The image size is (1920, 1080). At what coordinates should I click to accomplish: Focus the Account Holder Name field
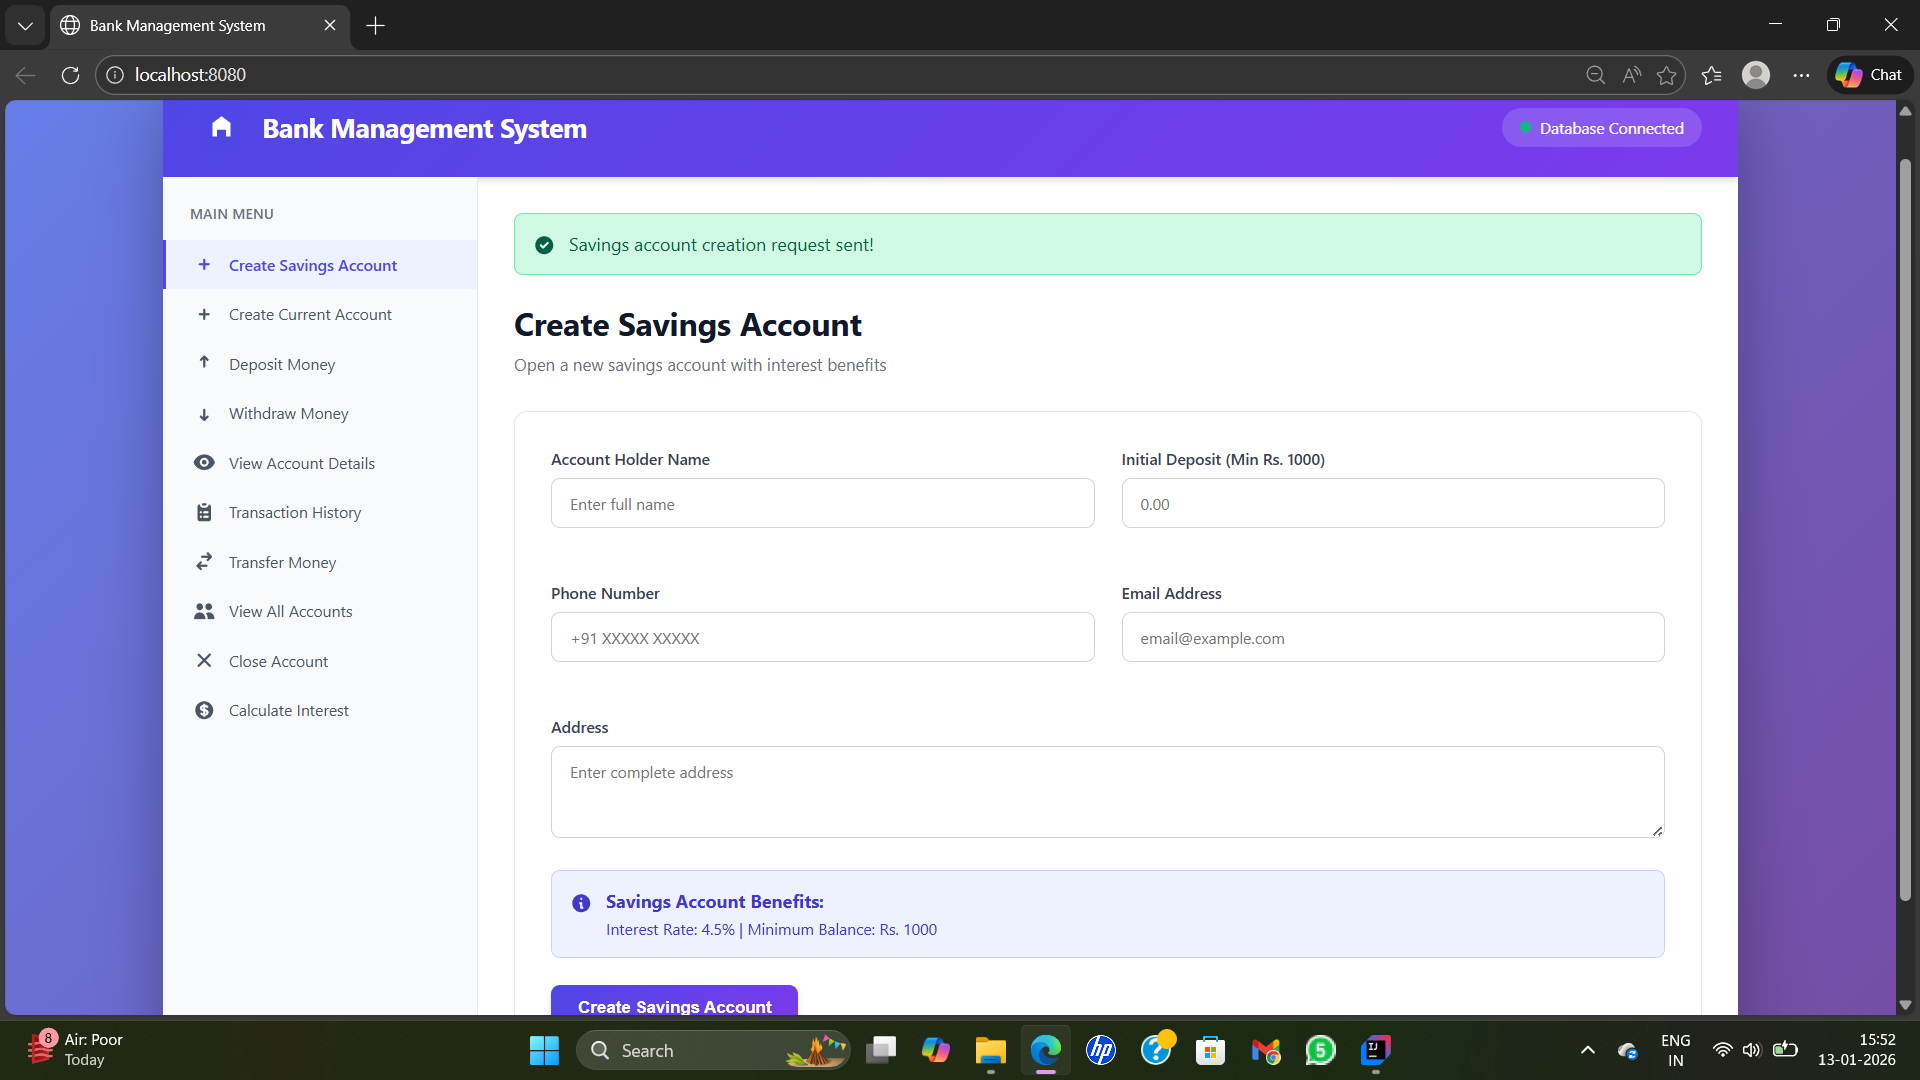point(822,504)
